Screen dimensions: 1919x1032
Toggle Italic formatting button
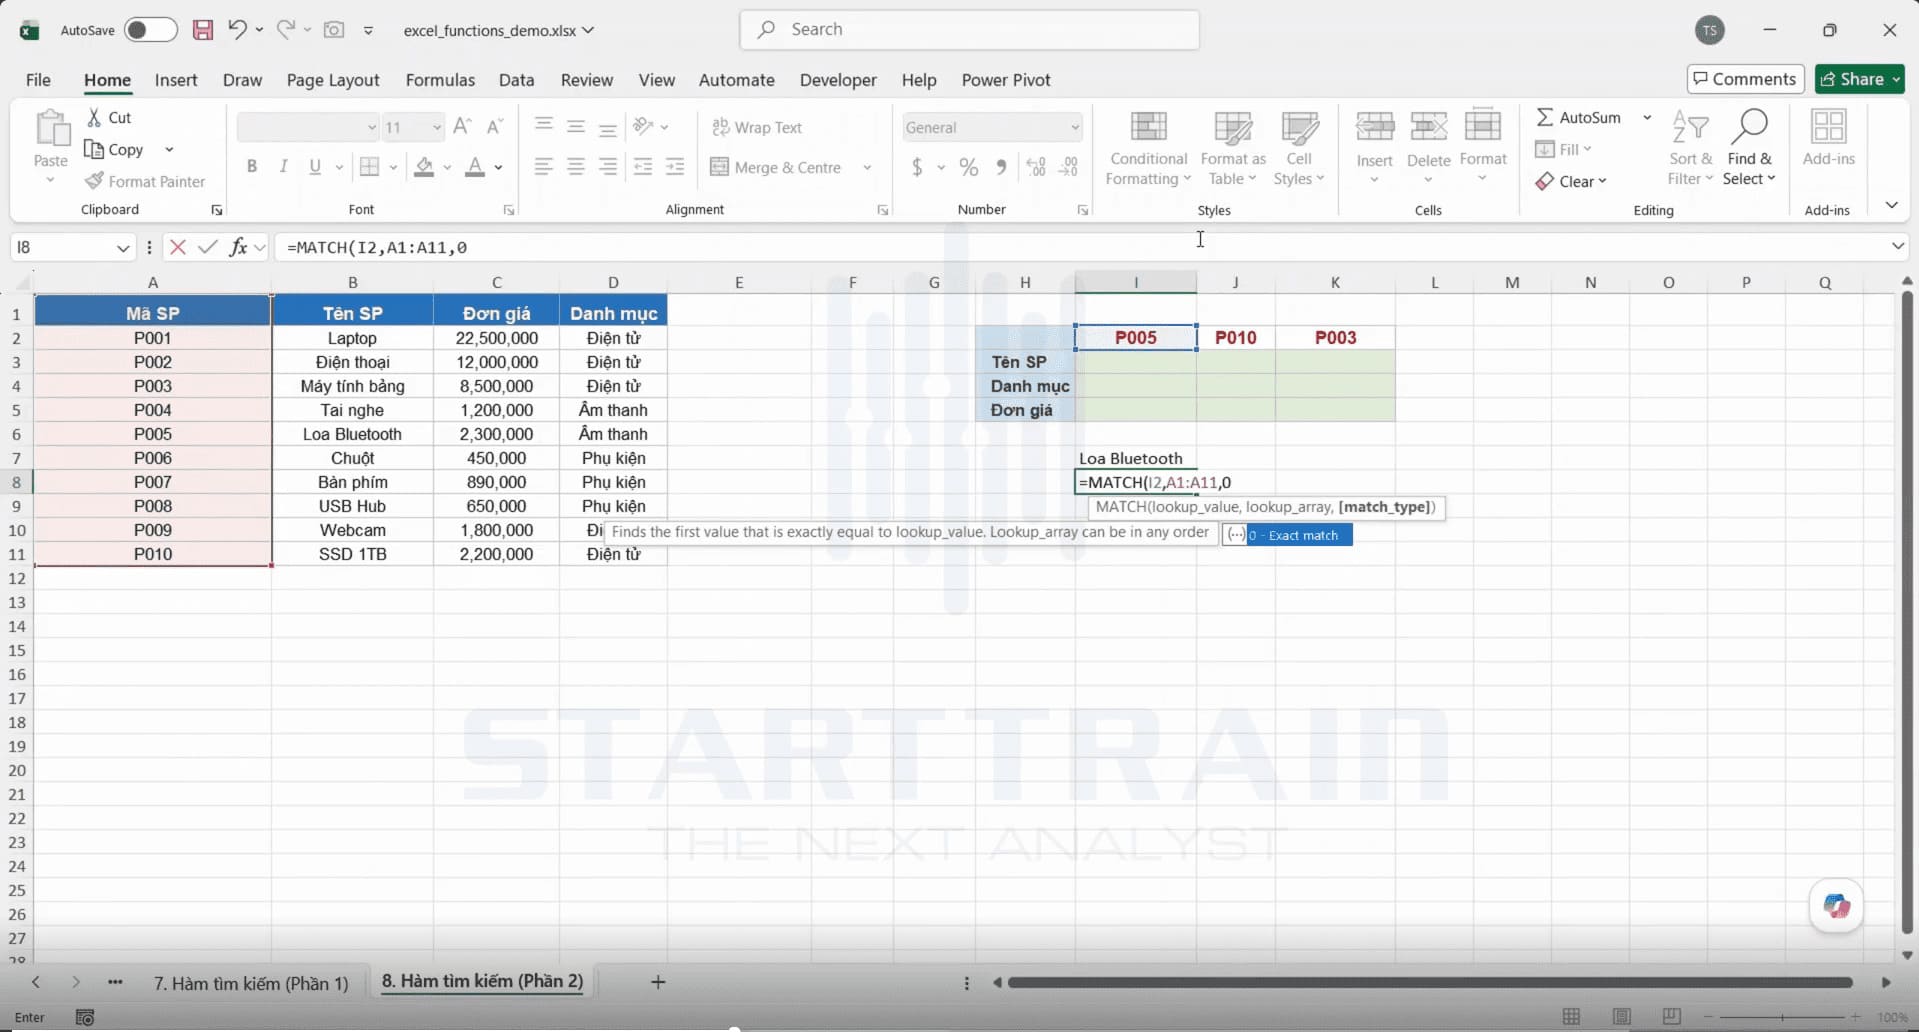tap(283, 167)
